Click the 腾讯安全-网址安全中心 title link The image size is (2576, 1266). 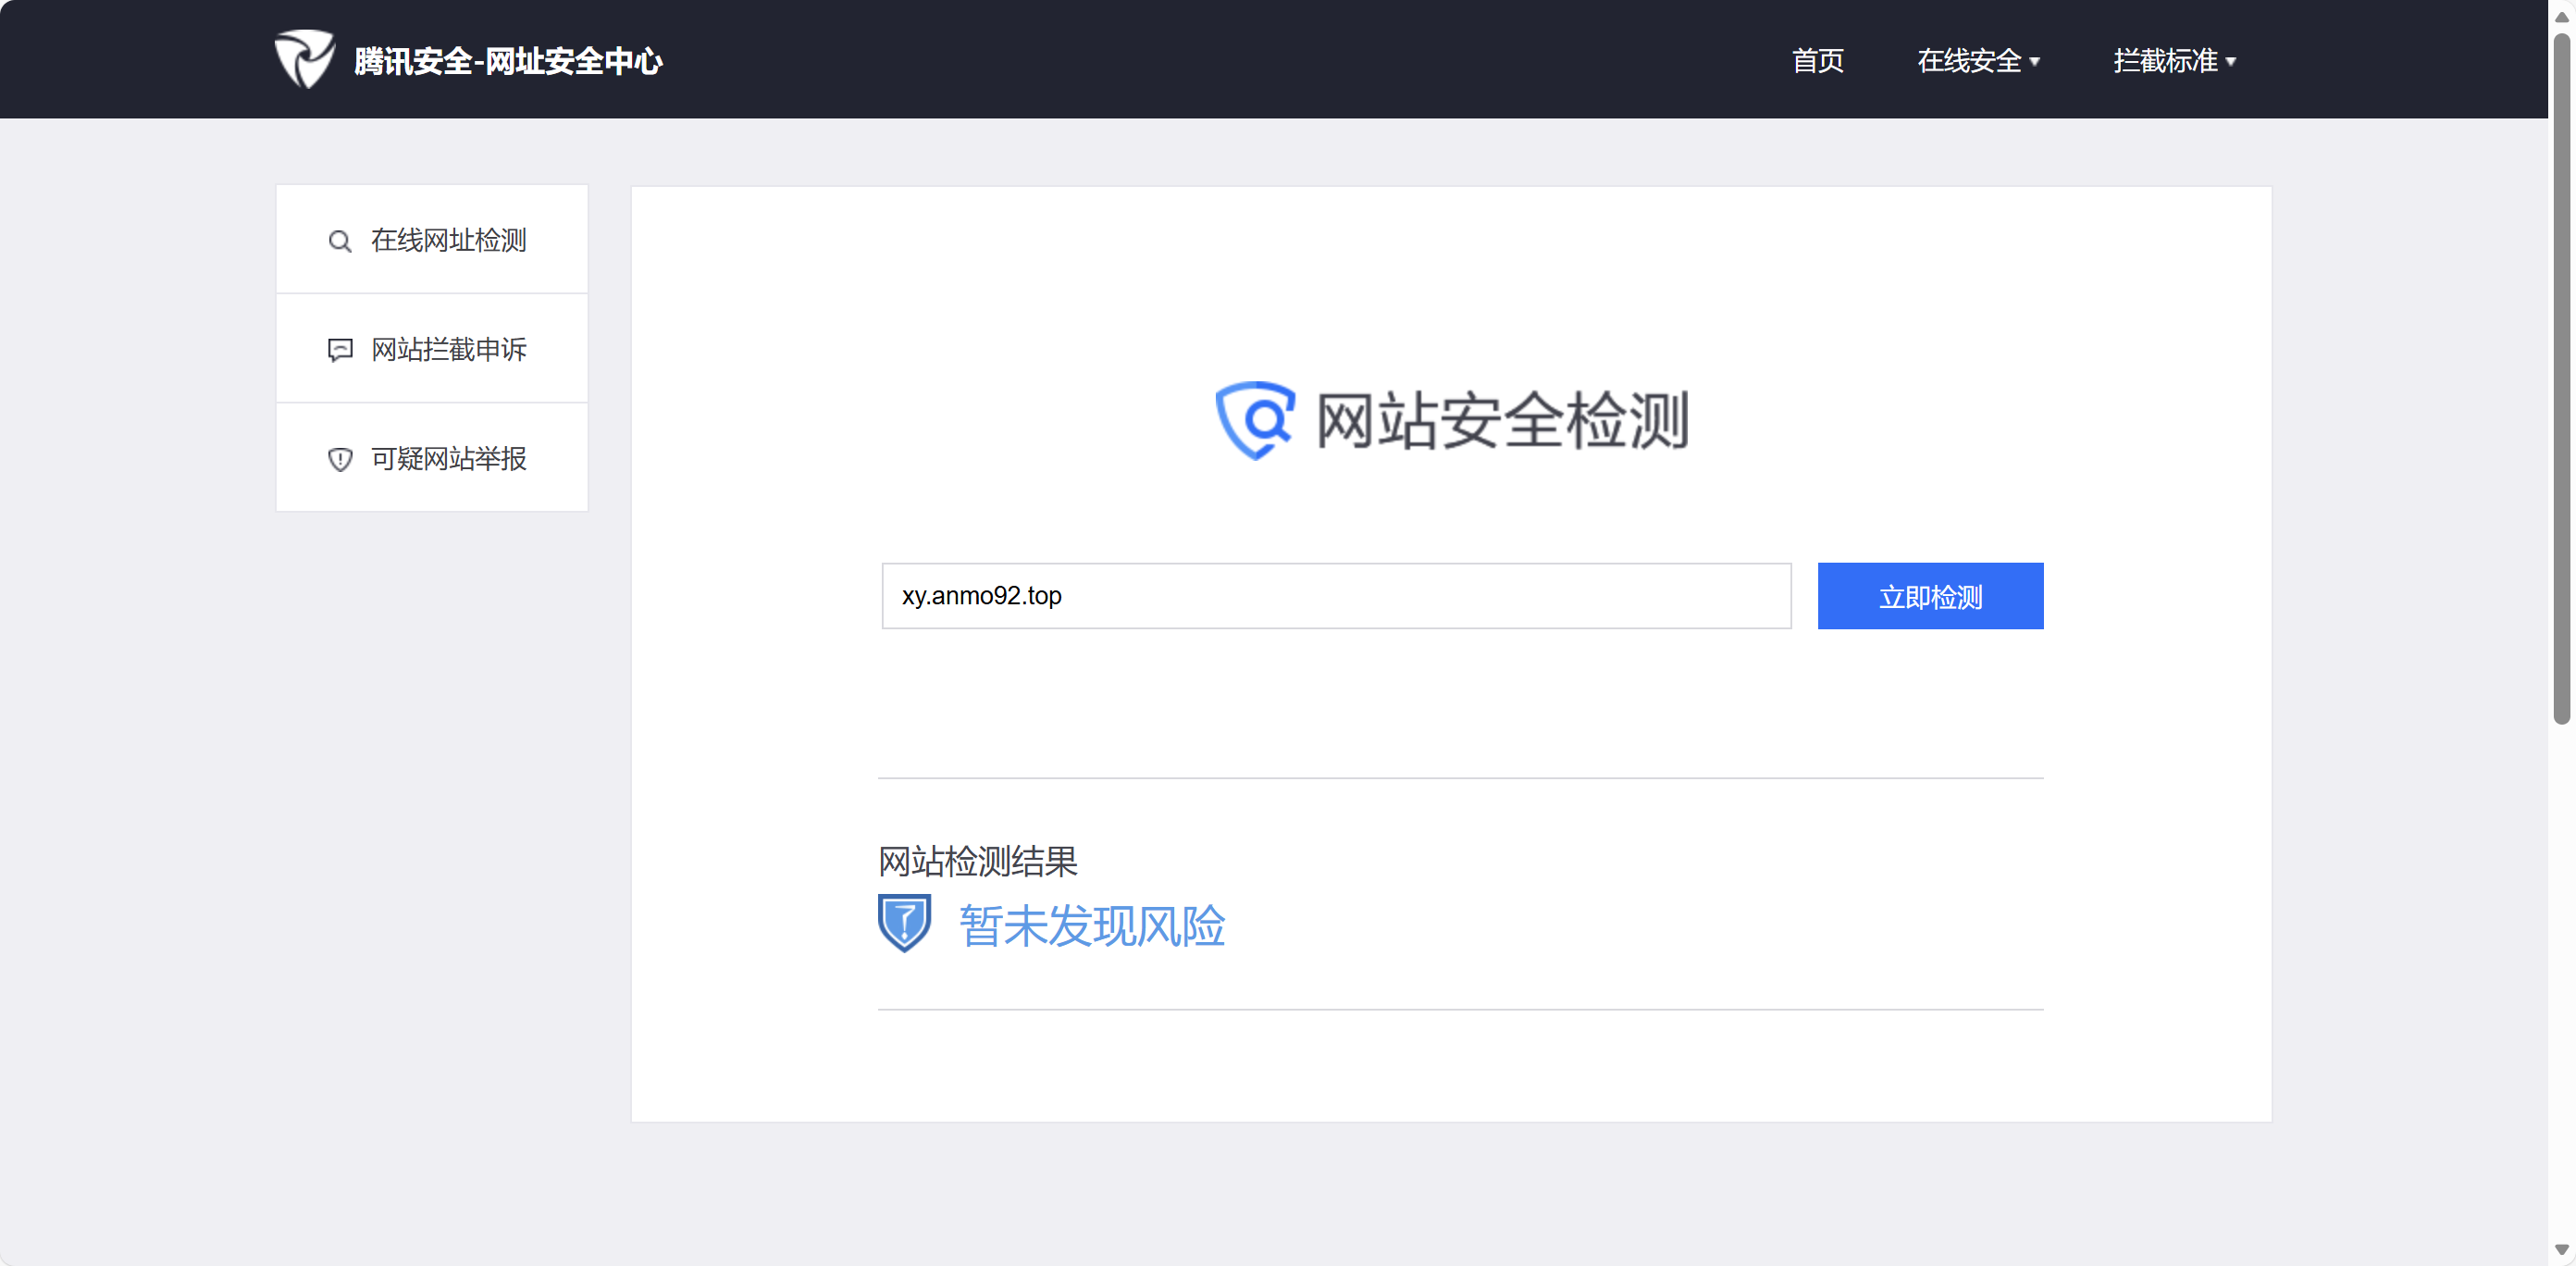coord(508,61)
